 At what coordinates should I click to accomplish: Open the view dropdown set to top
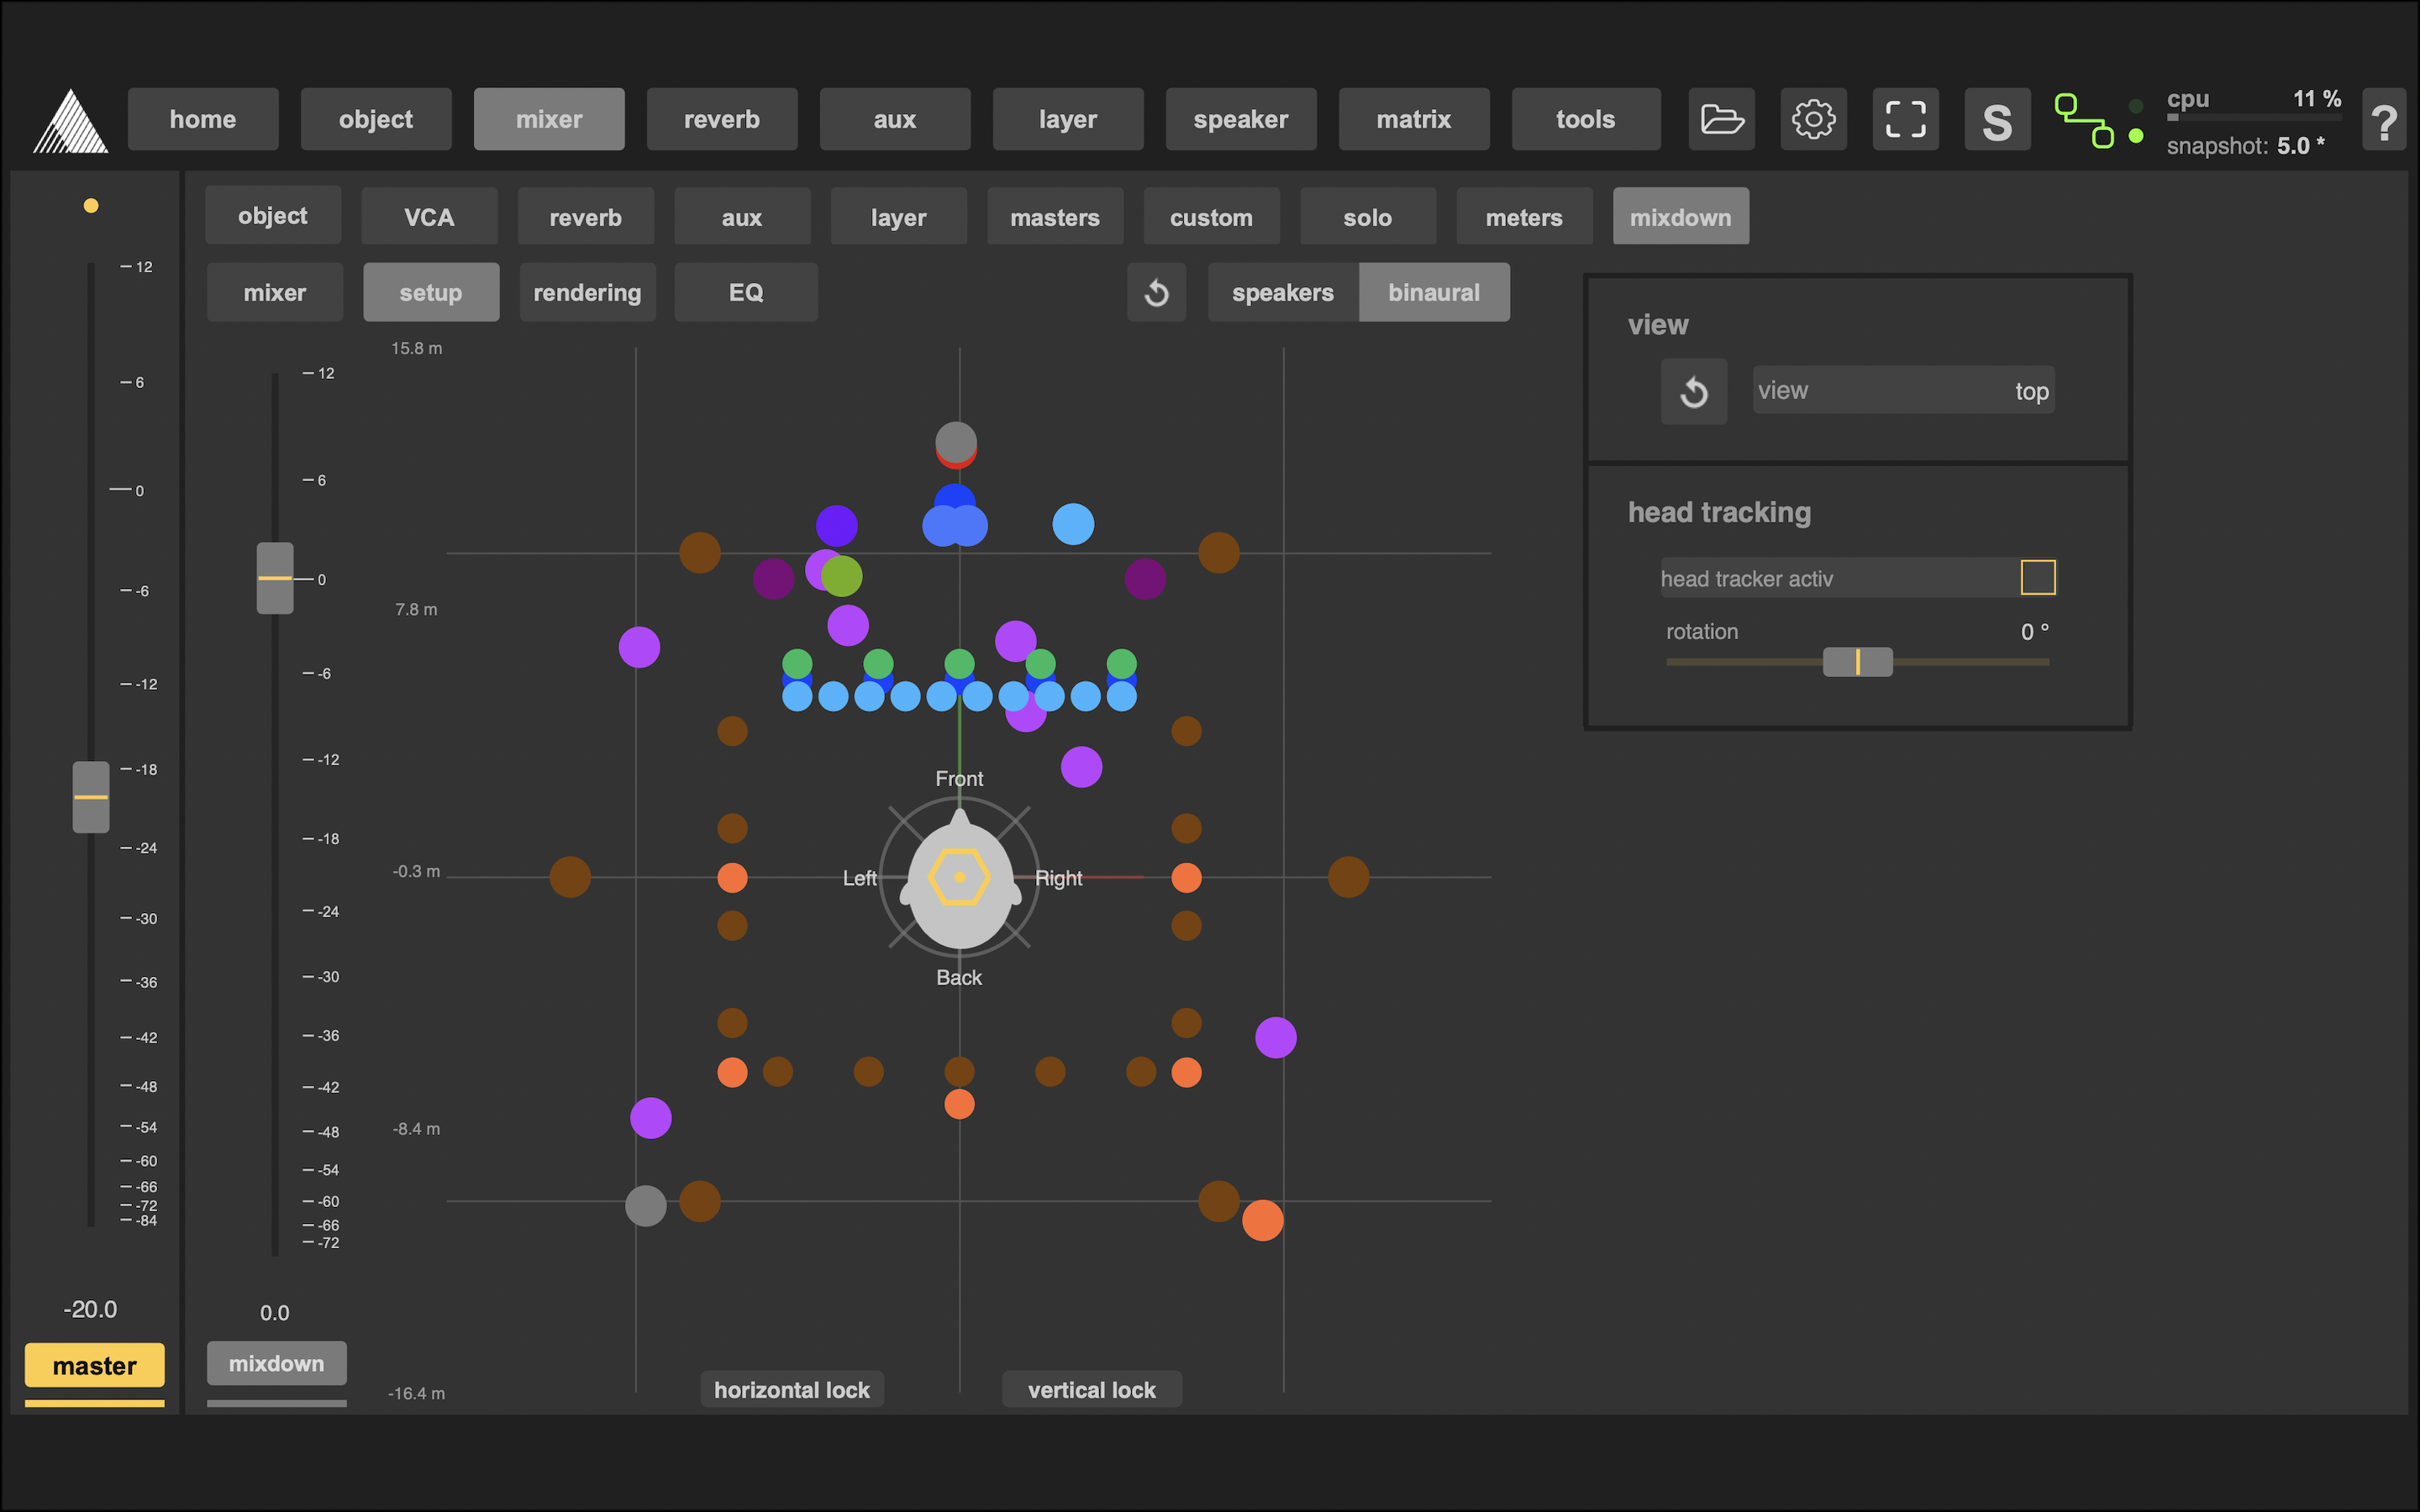click(x=1903, y=390)
